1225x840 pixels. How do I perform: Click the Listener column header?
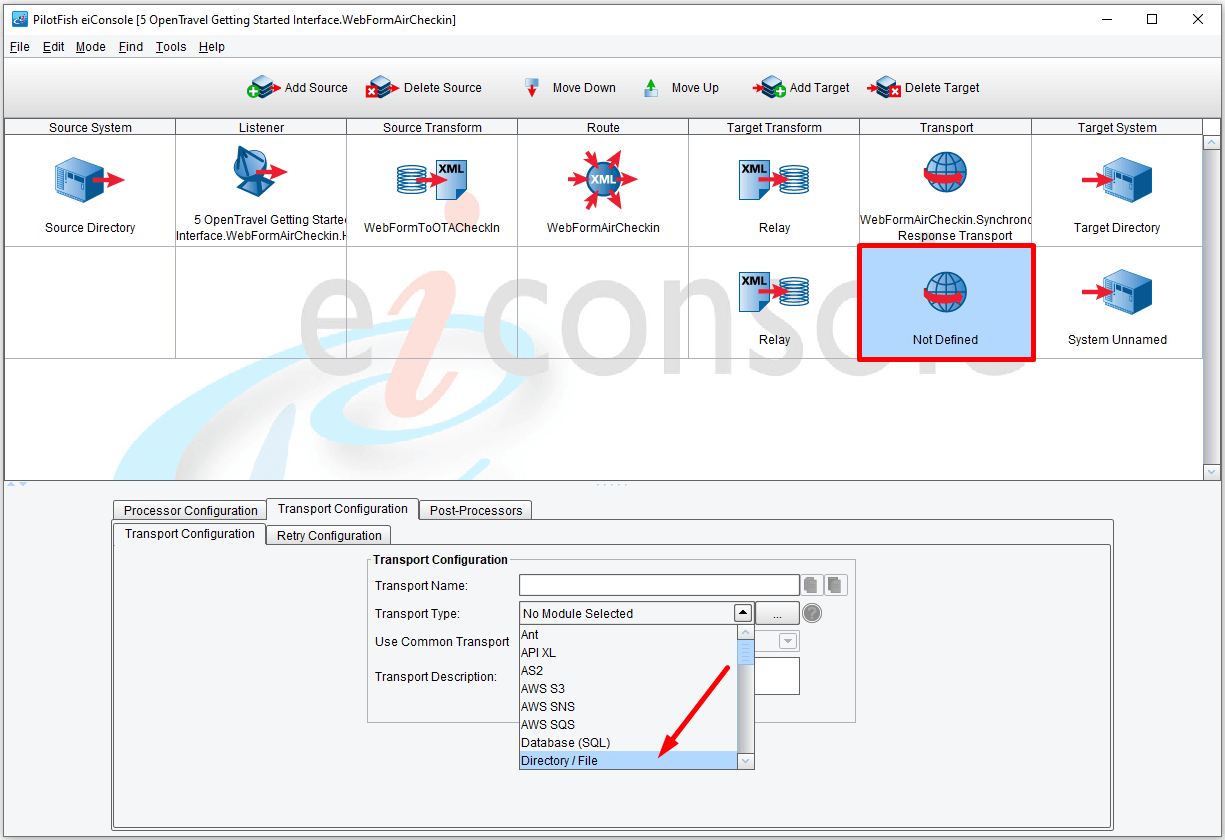click(261, 127)
